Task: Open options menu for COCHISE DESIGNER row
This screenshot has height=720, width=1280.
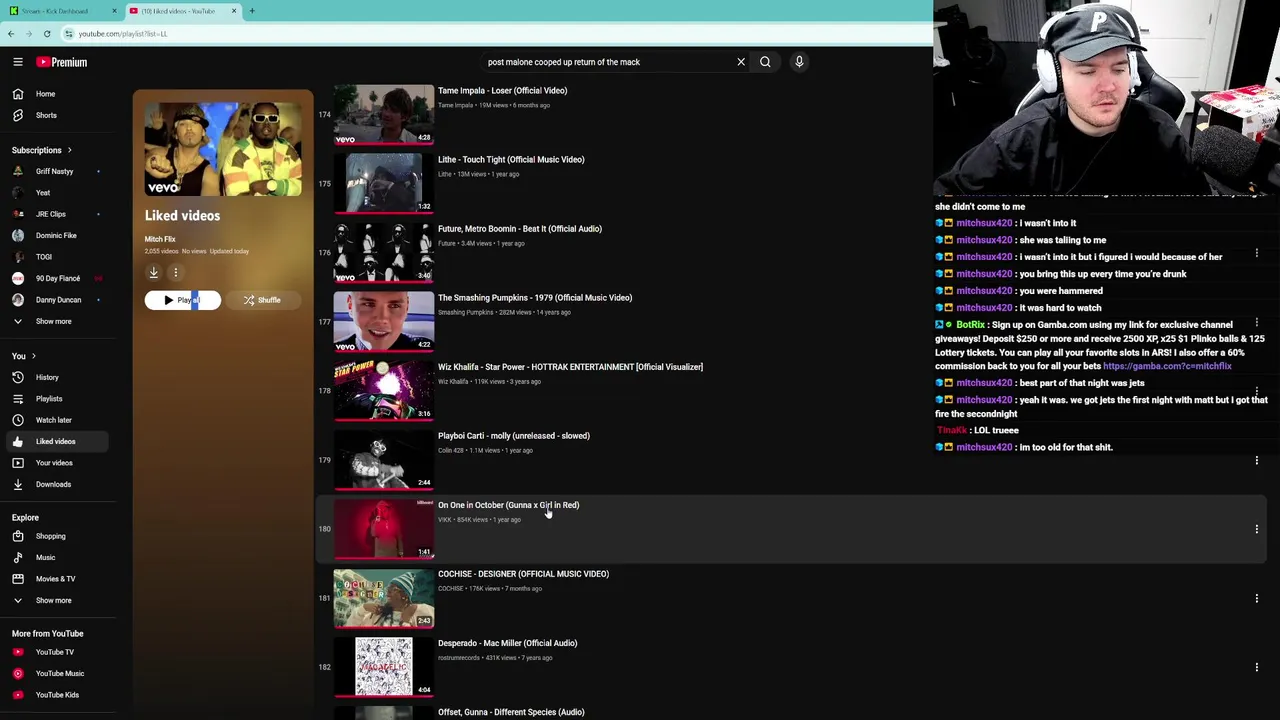Action: (1257, 598)
